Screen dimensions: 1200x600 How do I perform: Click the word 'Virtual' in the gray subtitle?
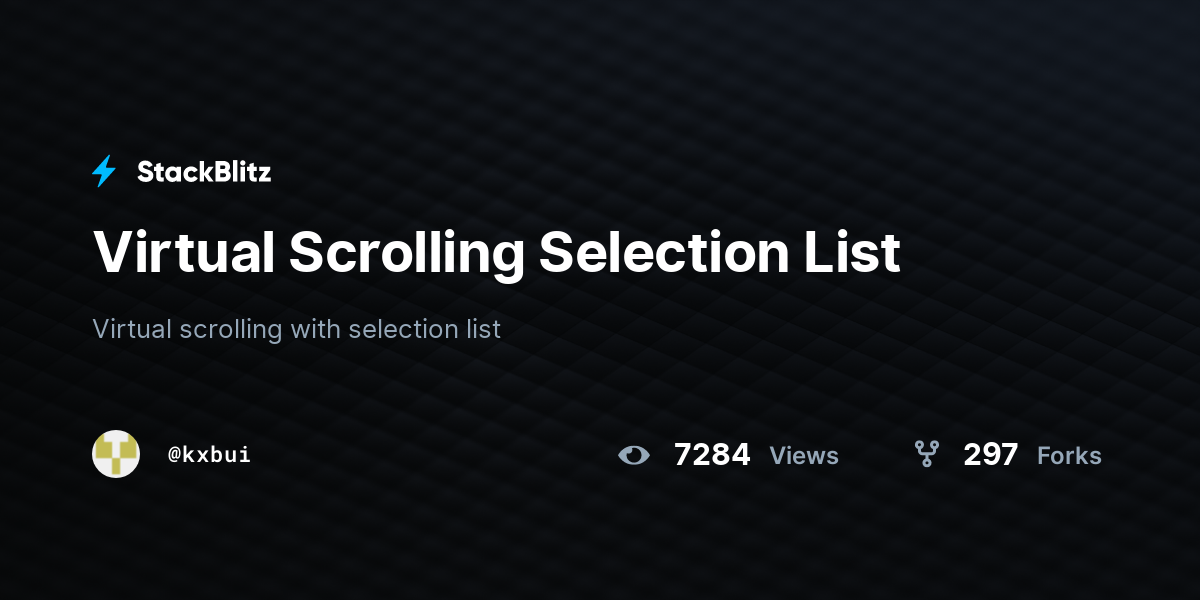131,328
